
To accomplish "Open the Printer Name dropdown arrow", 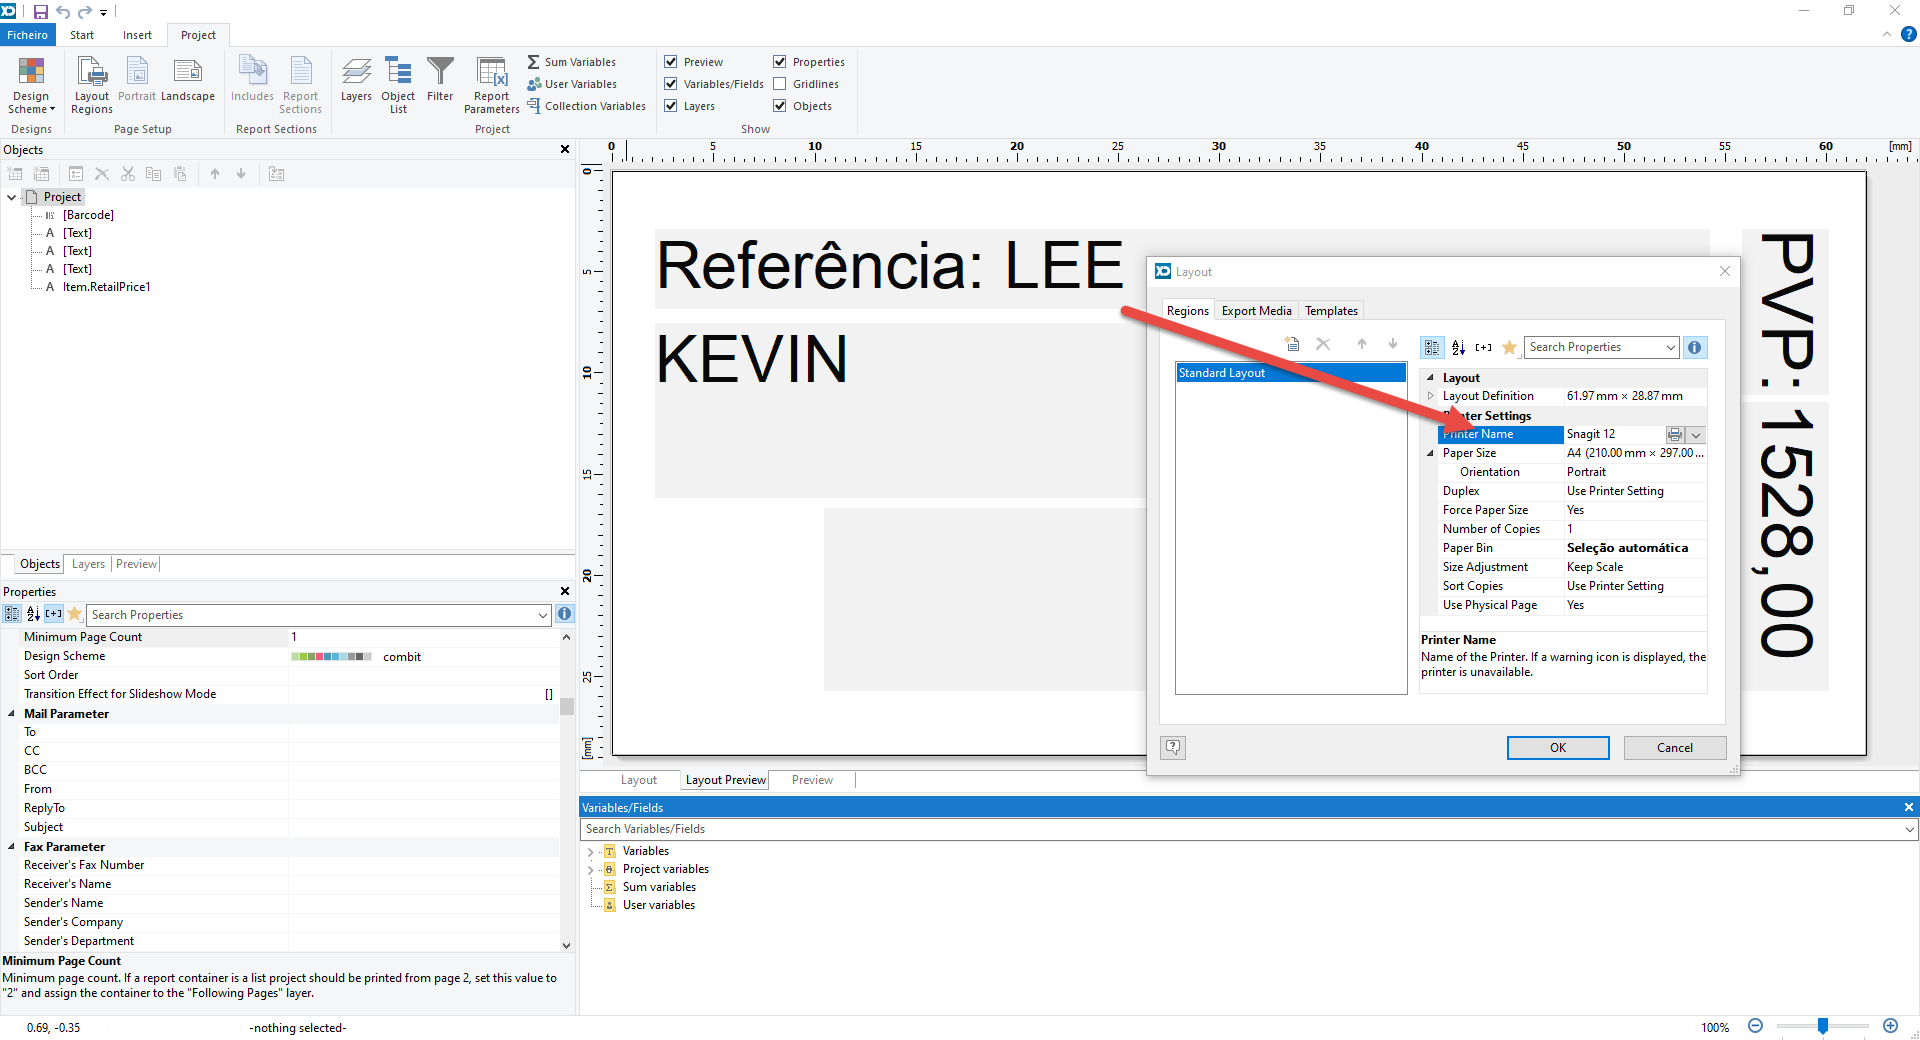I will click(x=1696, y=435).
